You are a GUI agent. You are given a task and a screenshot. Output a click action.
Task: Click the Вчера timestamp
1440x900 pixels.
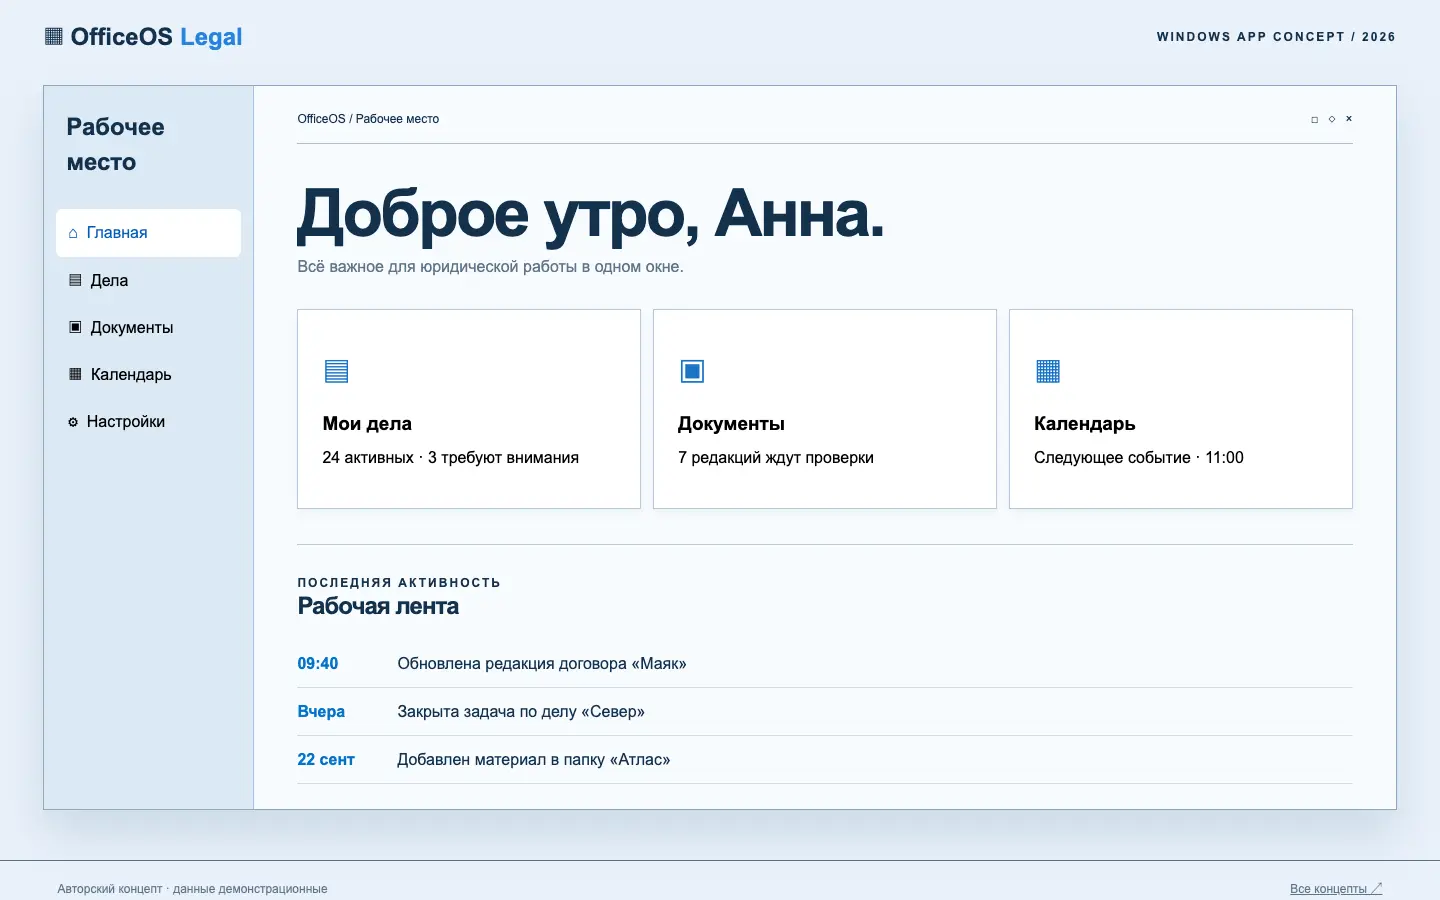tap(321, 711)
